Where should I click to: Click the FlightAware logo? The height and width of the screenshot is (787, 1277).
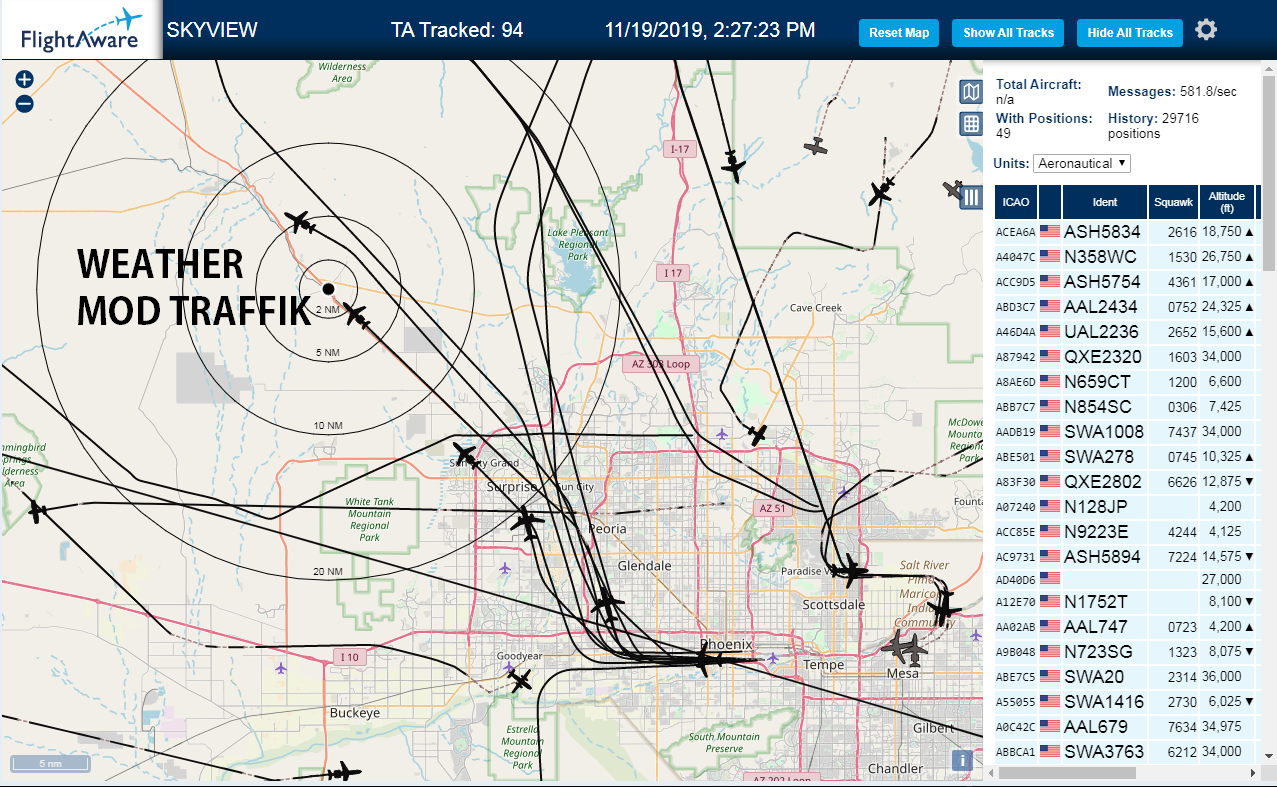coord(80,30)
